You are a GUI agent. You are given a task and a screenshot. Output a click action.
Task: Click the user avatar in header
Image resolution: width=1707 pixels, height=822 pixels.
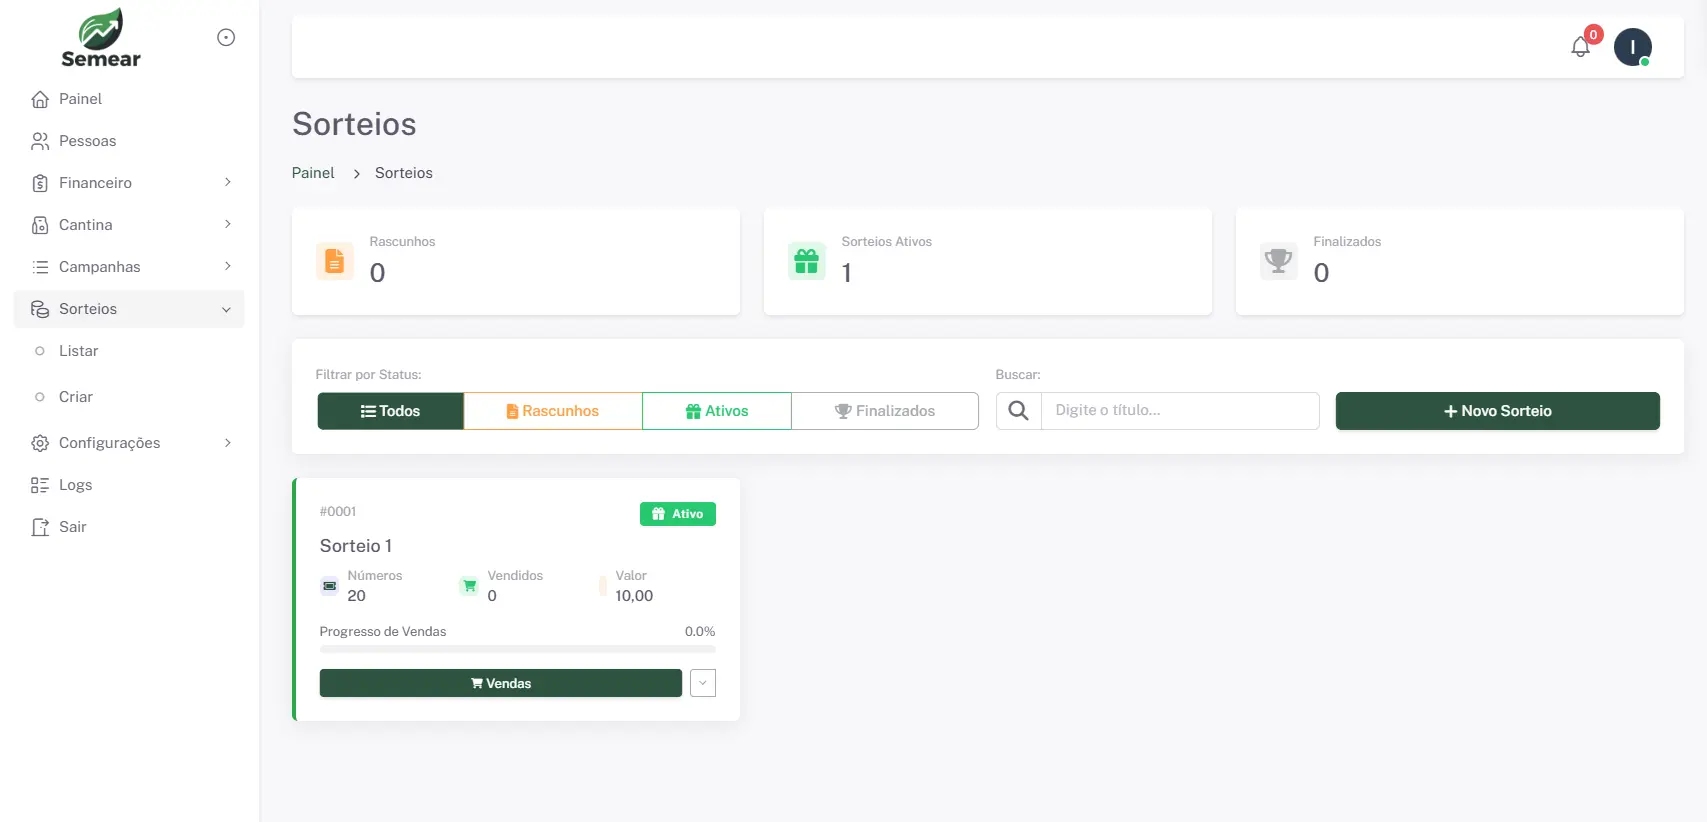click(1632, 47)
